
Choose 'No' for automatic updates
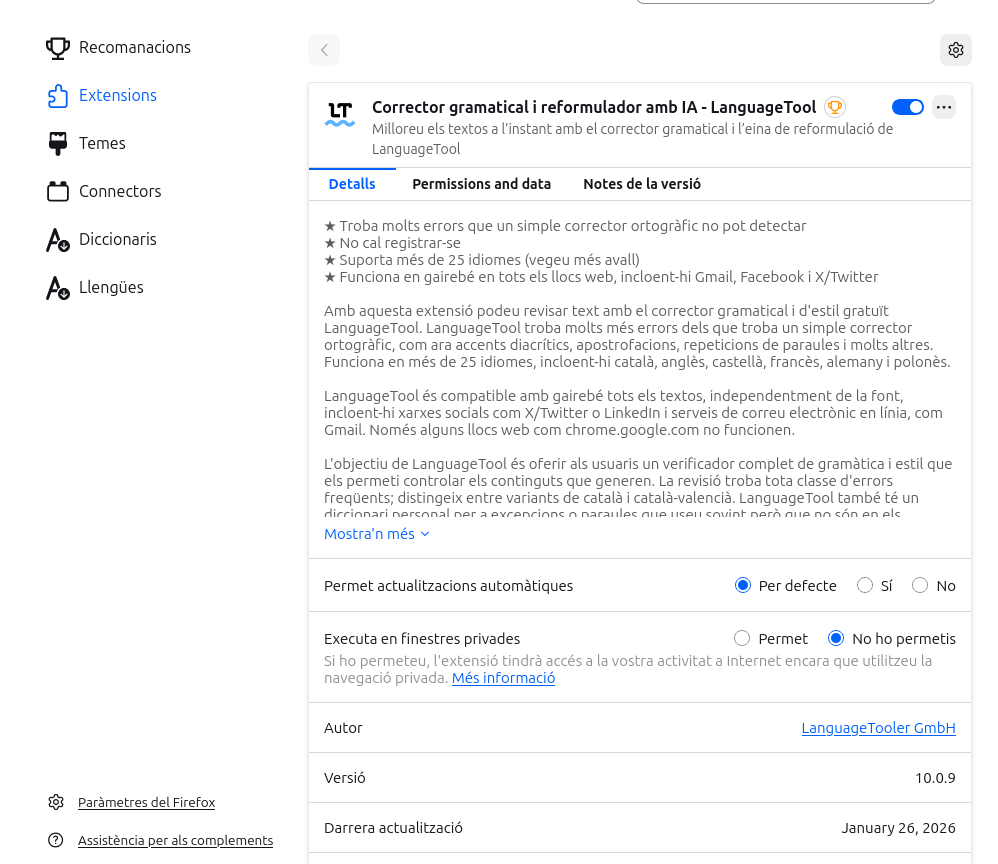tap(920, 586)
